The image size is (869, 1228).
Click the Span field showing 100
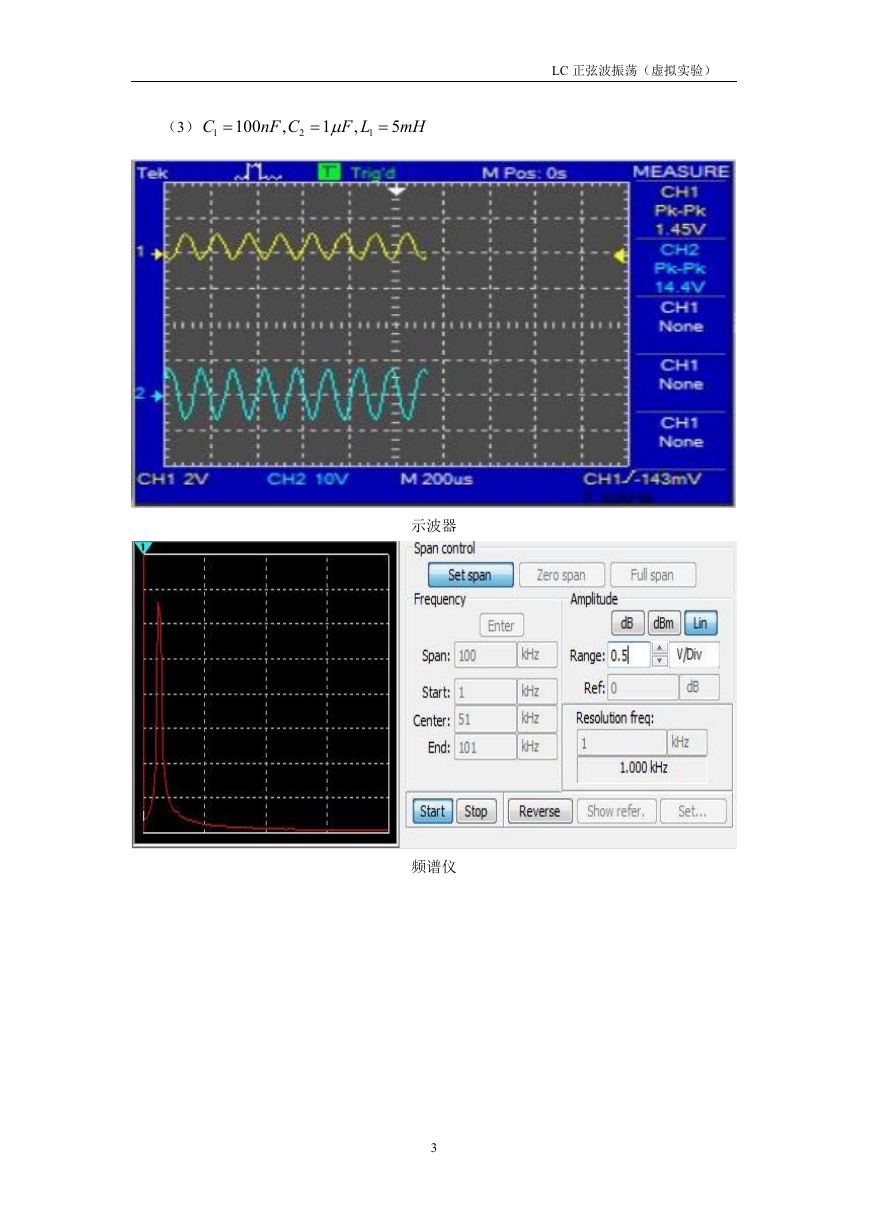tap(484, 656)
